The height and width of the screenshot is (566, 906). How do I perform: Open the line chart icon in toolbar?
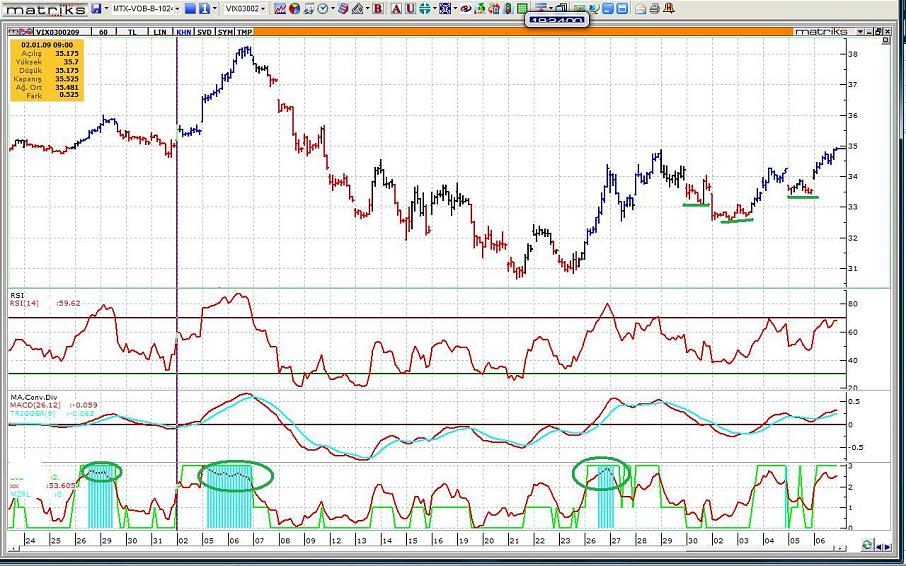[x=280, y=8]
